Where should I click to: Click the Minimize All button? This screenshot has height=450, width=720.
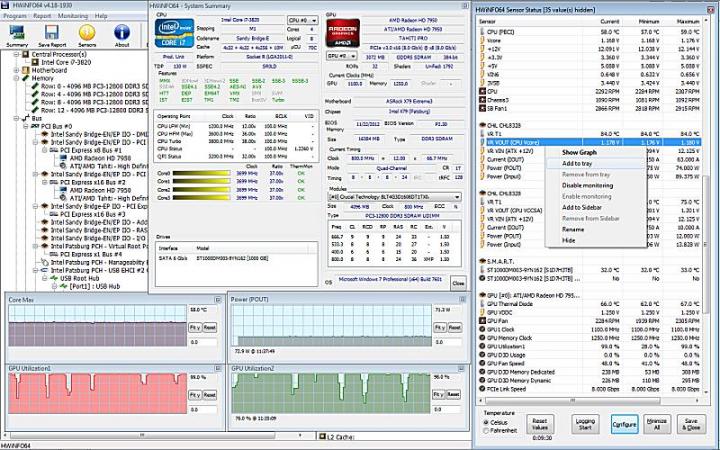tap(656, 424)
